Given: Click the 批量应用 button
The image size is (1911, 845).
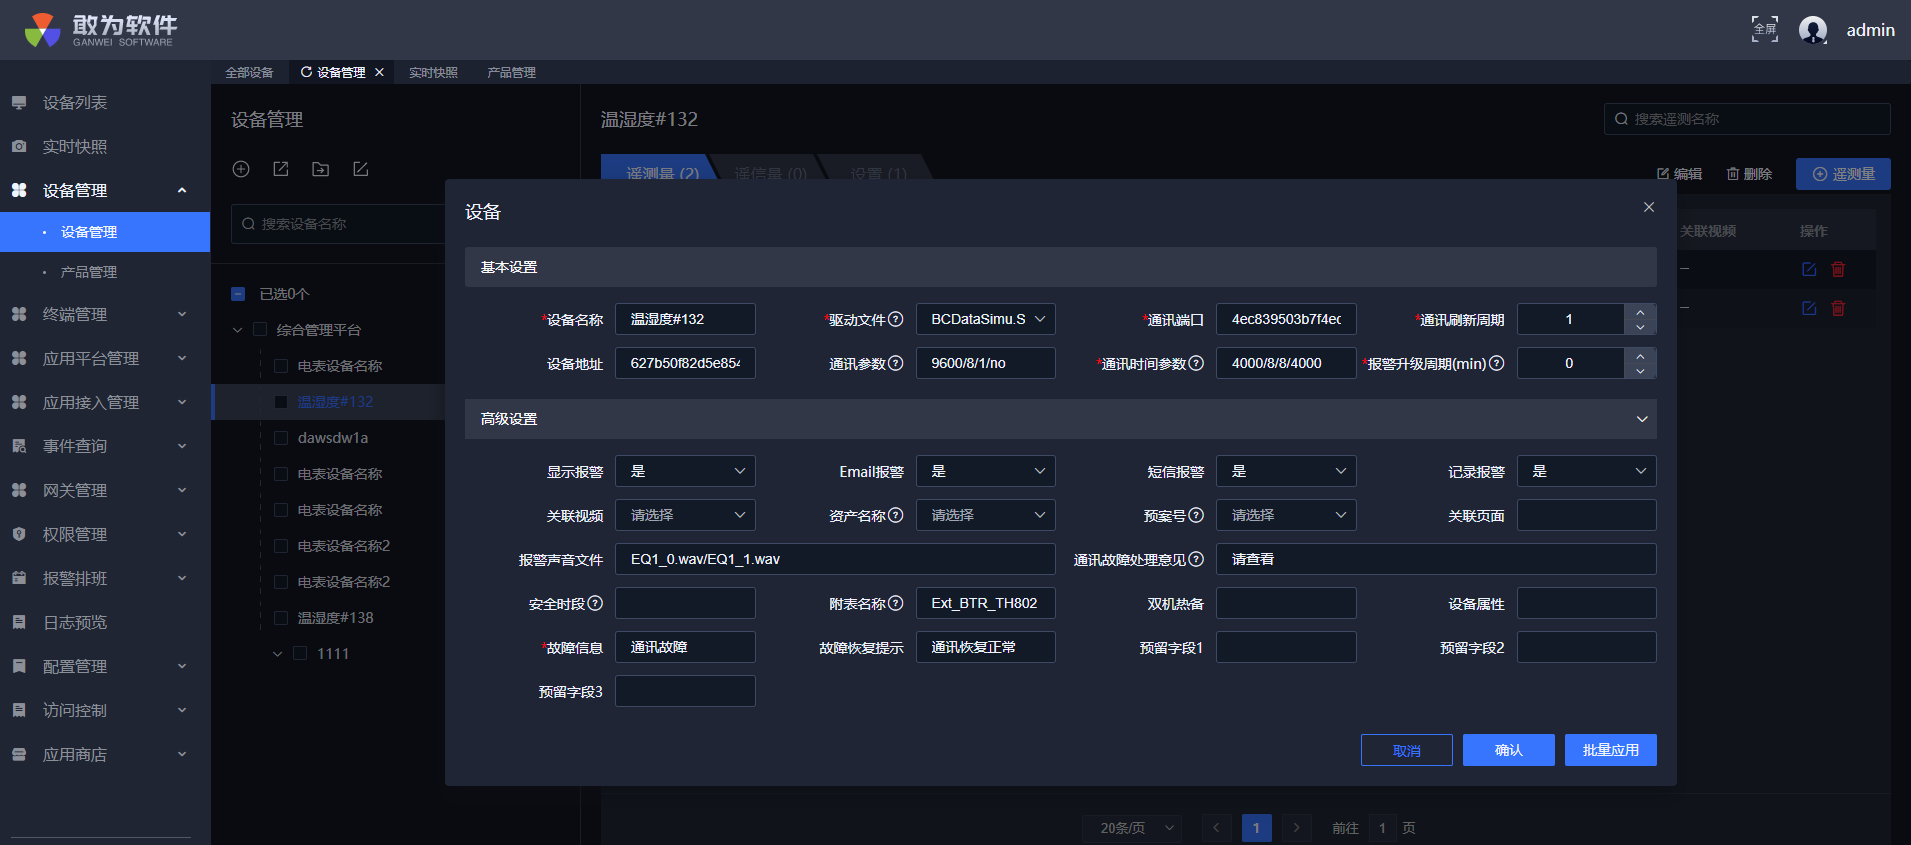Looking at the screenshot, I should (1610, 750).
